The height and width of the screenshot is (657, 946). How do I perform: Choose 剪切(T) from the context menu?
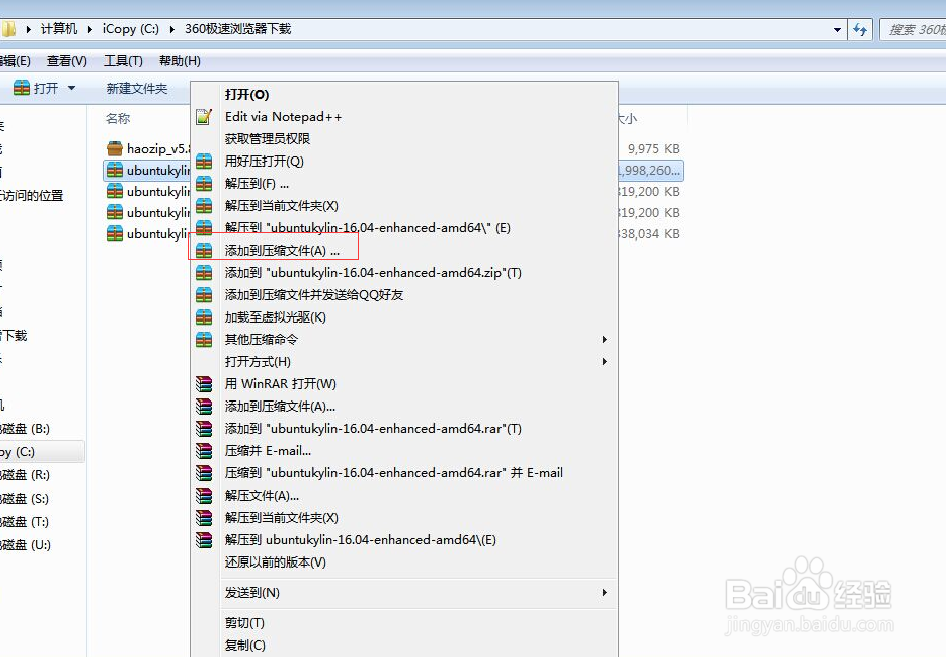244,623
